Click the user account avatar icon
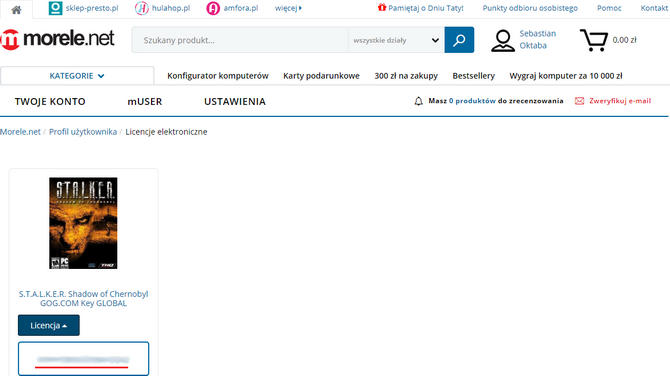 502,40
